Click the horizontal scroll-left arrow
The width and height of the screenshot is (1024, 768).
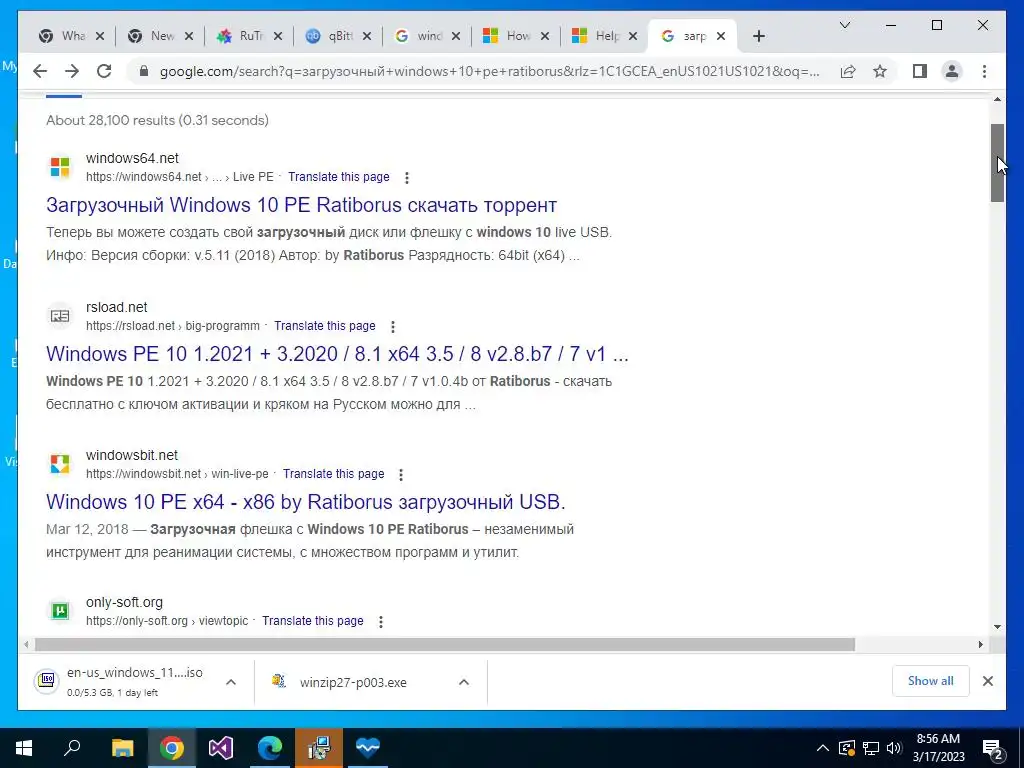(x=26, y=645)
